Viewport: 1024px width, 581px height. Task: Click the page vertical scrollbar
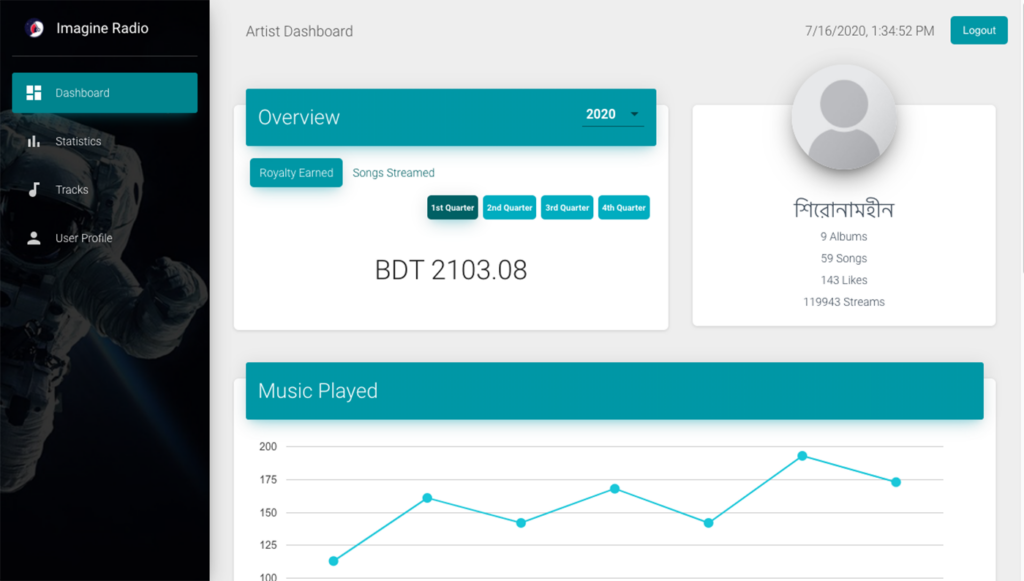[1020, 150]
